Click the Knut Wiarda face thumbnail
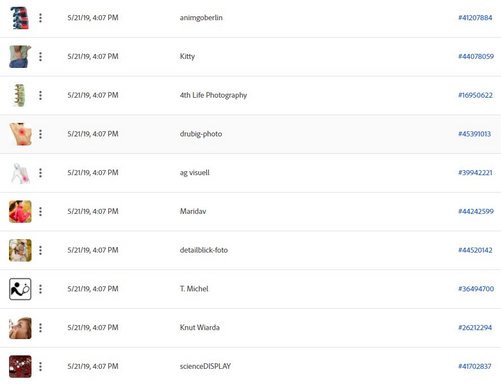Image resolution: width=501 pixels, height=384 pixels. 20,328
